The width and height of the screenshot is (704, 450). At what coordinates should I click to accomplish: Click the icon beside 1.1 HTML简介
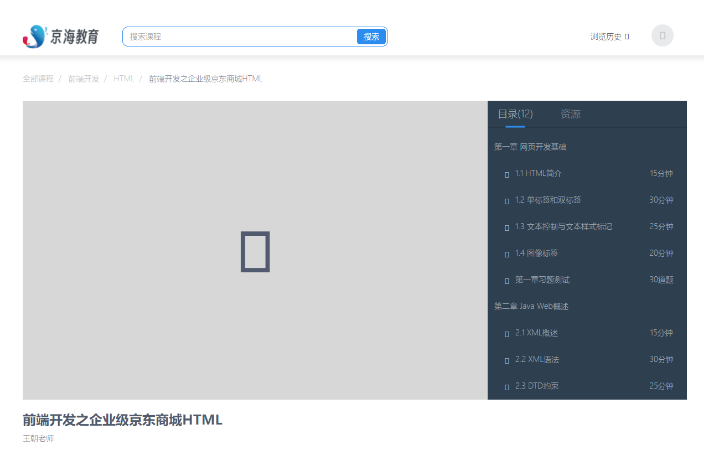click(507, 174)
